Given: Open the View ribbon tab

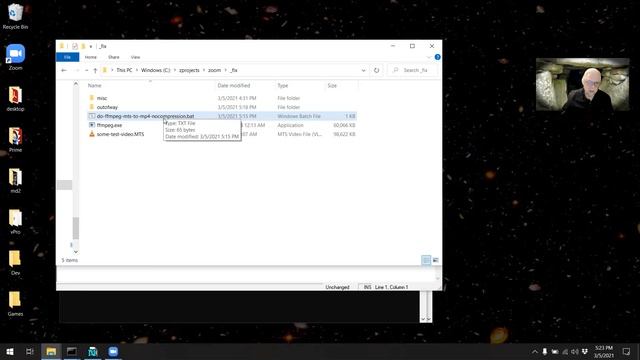Looking at the screenshot, I should click(x=136, y=57).
